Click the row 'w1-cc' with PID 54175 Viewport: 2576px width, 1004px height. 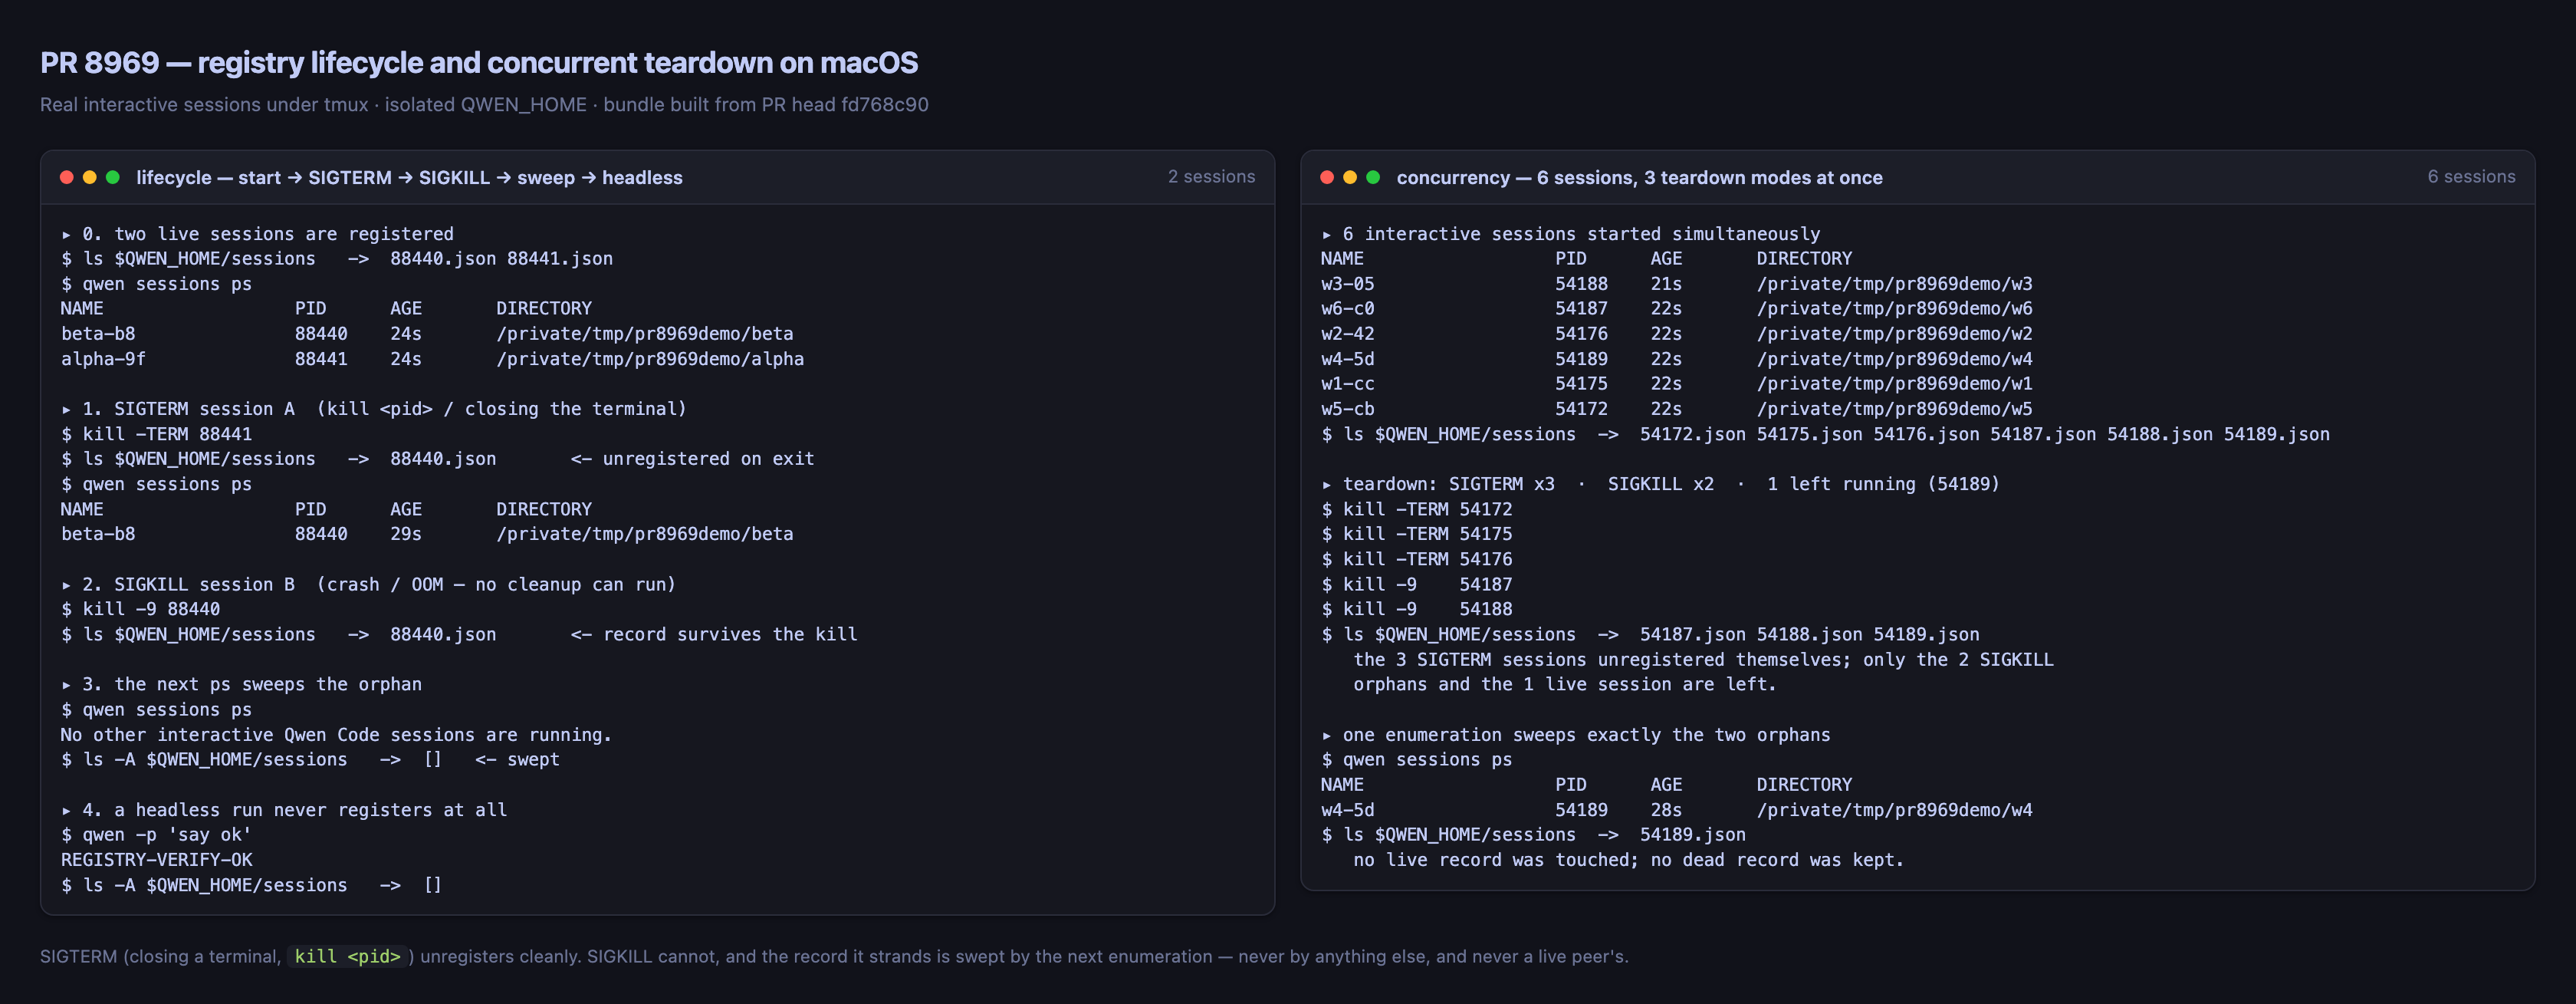pyautogui.click(x=1677, y=383)
